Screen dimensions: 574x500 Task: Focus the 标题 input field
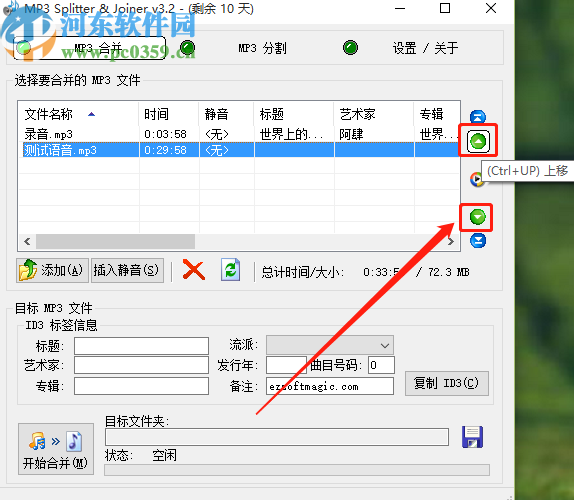click(x=141, y=346)
